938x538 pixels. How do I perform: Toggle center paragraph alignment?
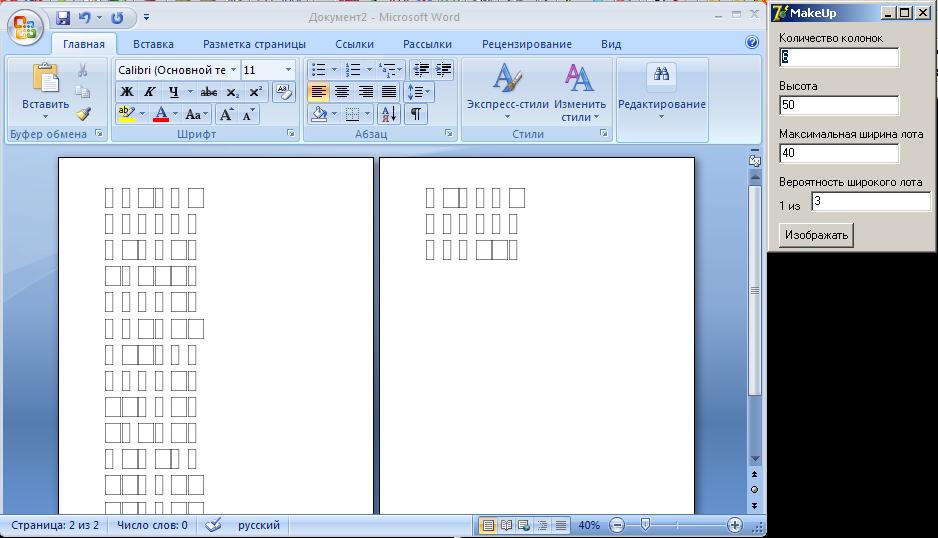click(342, 92)
